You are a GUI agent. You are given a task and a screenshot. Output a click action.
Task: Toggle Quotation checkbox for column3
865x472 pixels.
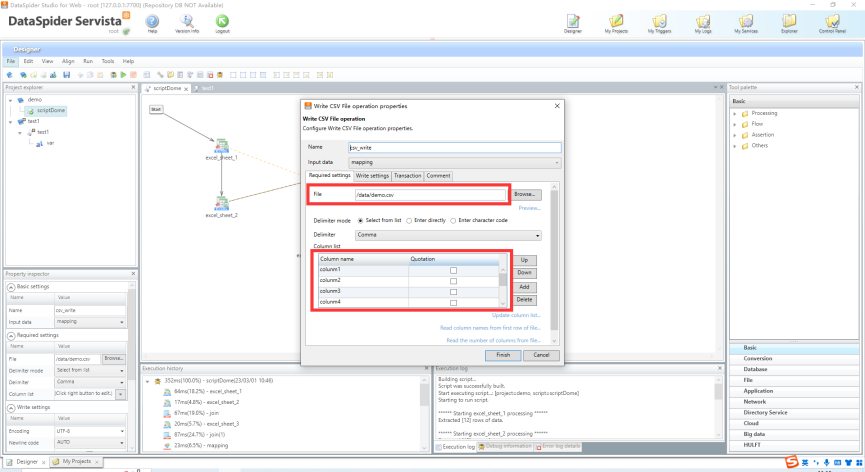pos(453,292)
